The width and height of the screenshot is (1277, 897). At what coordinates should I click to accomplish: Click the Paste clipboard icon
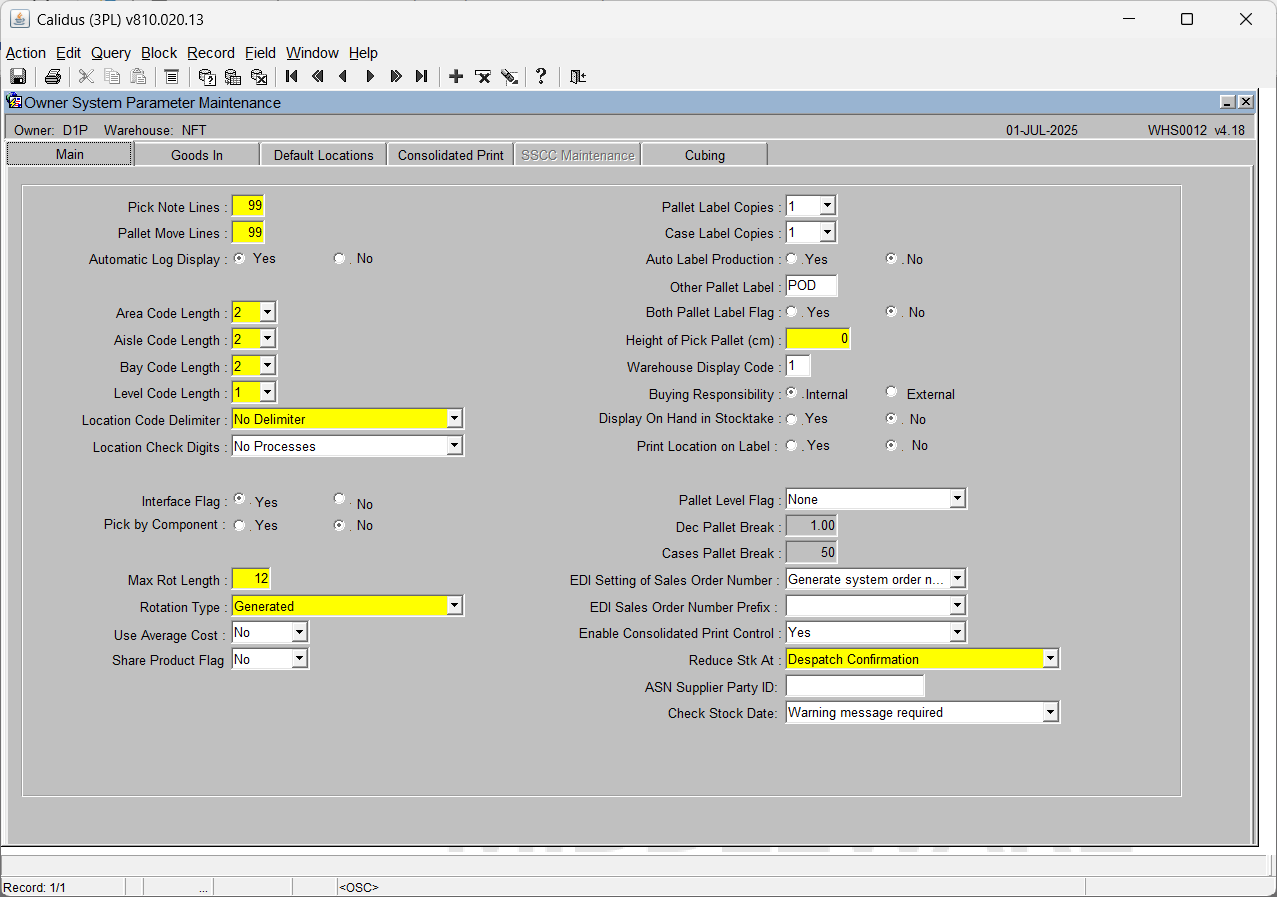[138, 76]
